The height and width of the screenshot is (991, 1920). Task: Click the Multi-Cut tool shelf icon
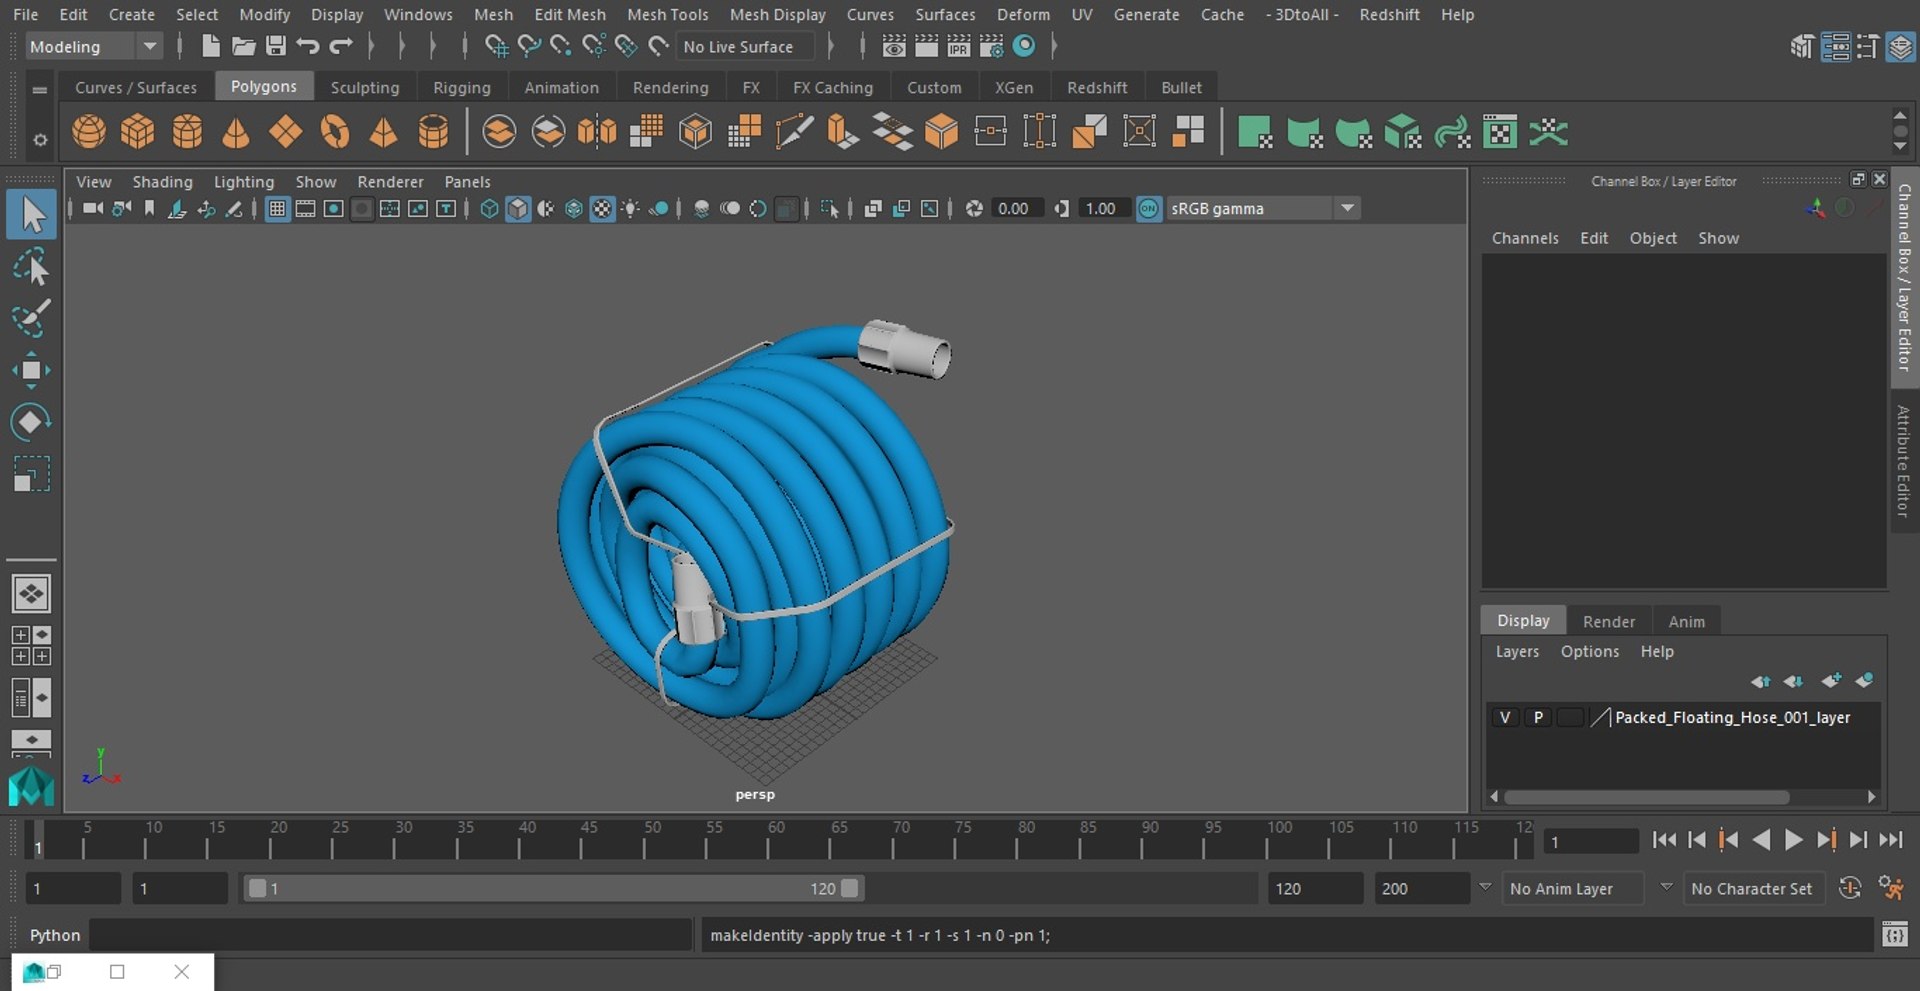coord(794,132)
